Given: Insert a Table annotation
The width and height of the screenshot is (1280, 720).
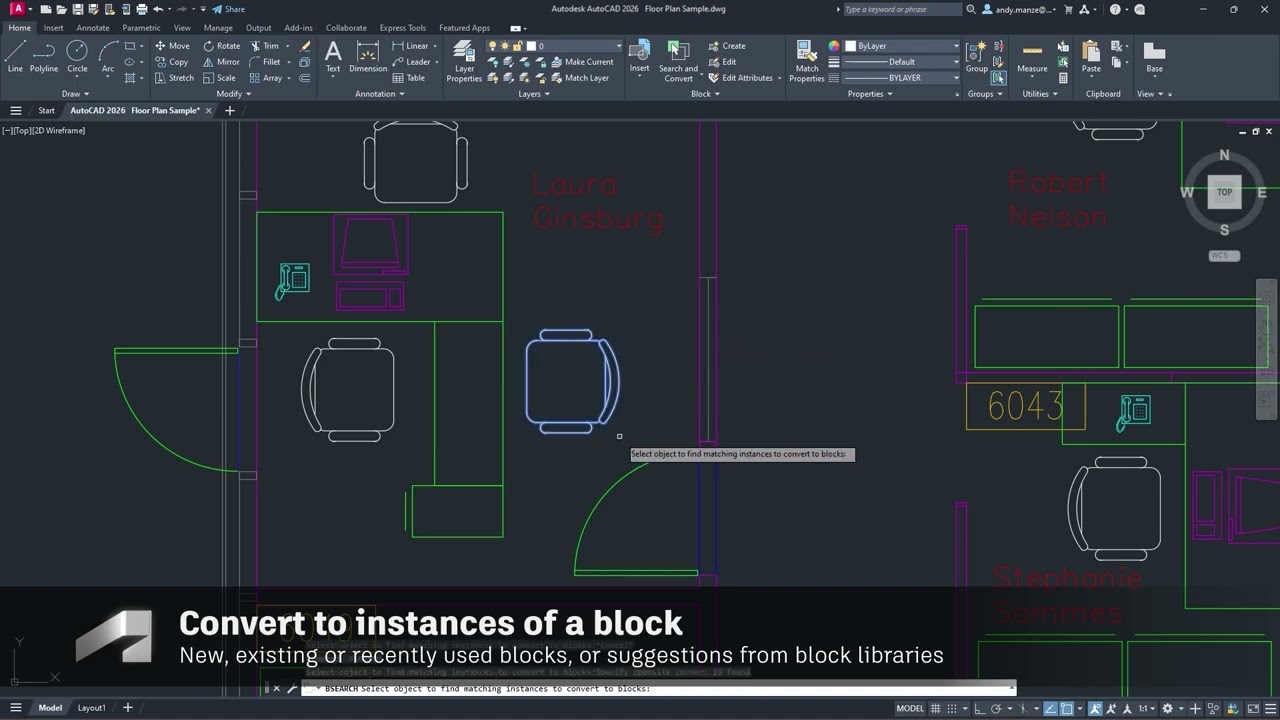Looking at the screenshot, I should (x=409, y=78).
